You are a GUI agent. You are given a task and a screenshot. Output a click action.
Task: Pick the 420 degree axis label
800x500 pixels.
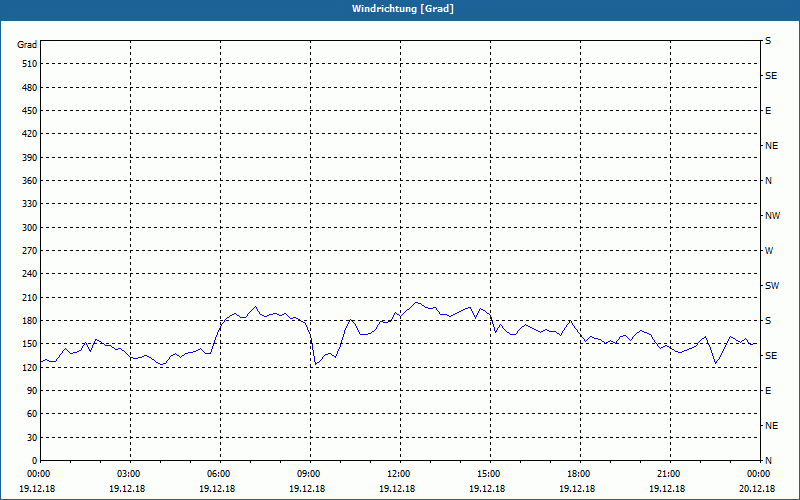[x=30, y=134]
